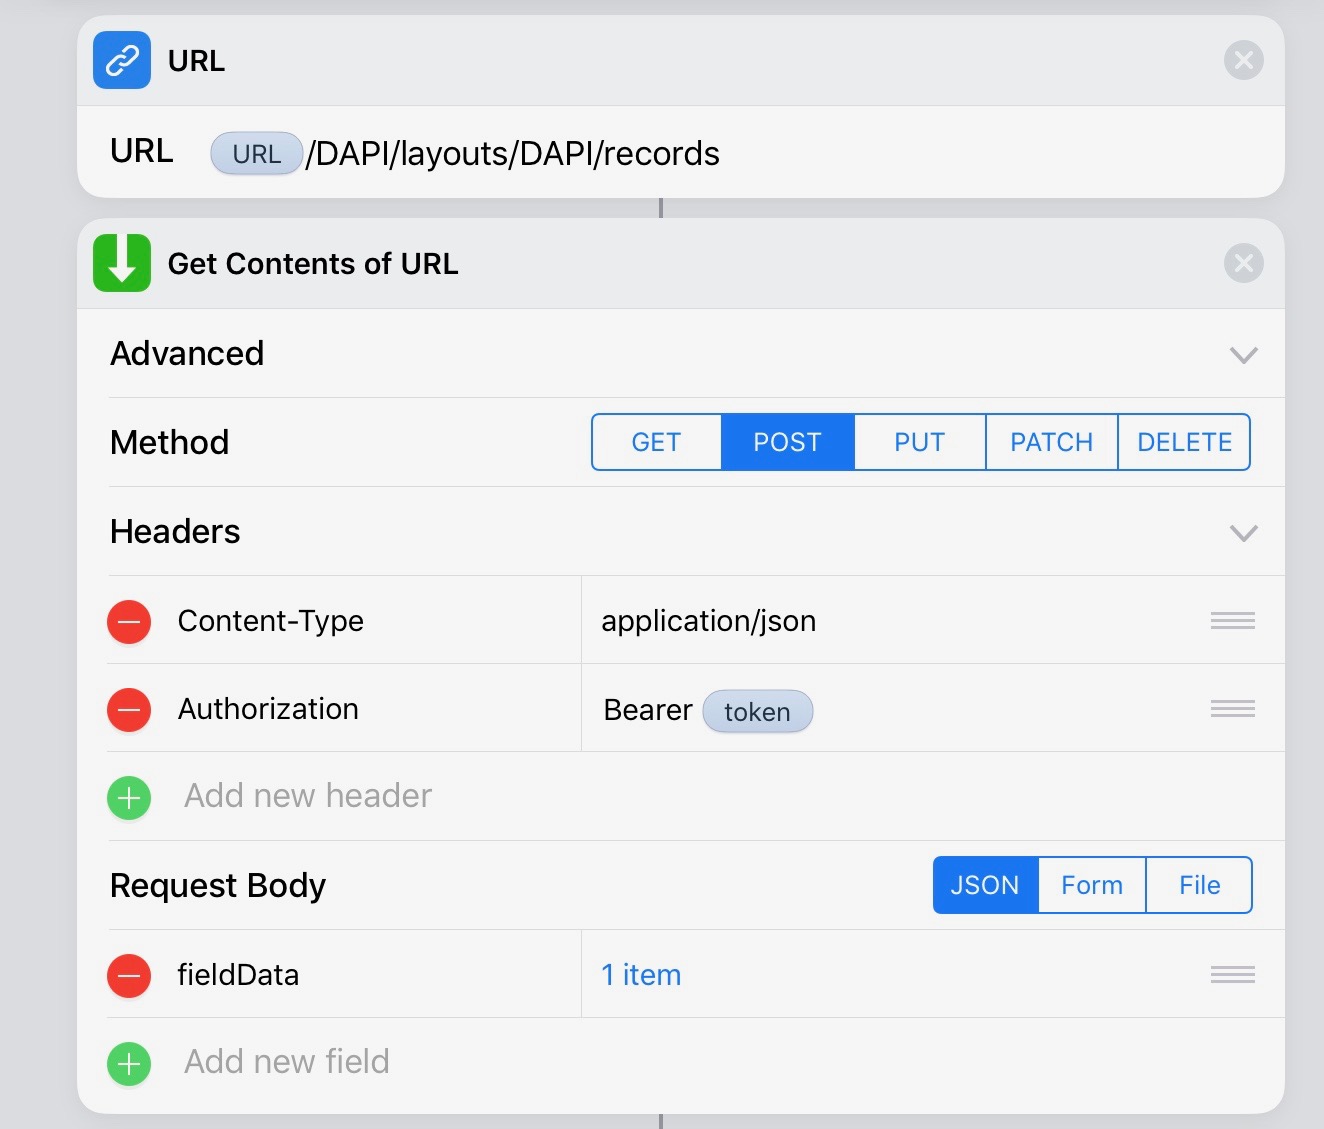Viewport: 1324px width, 1129px height.
Task: Collapse the Headers section chevron
Action: click(1243, 533)
